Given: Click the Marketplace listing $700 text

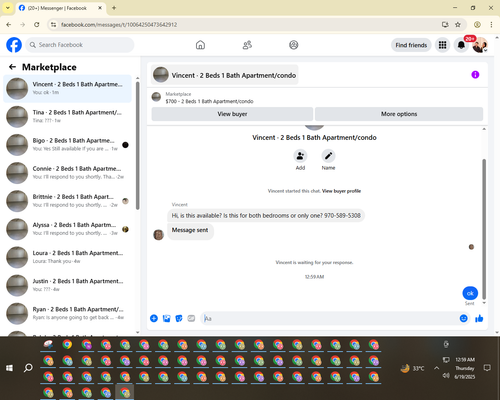Looking at the screenshot, I should (x=209, y=101).
